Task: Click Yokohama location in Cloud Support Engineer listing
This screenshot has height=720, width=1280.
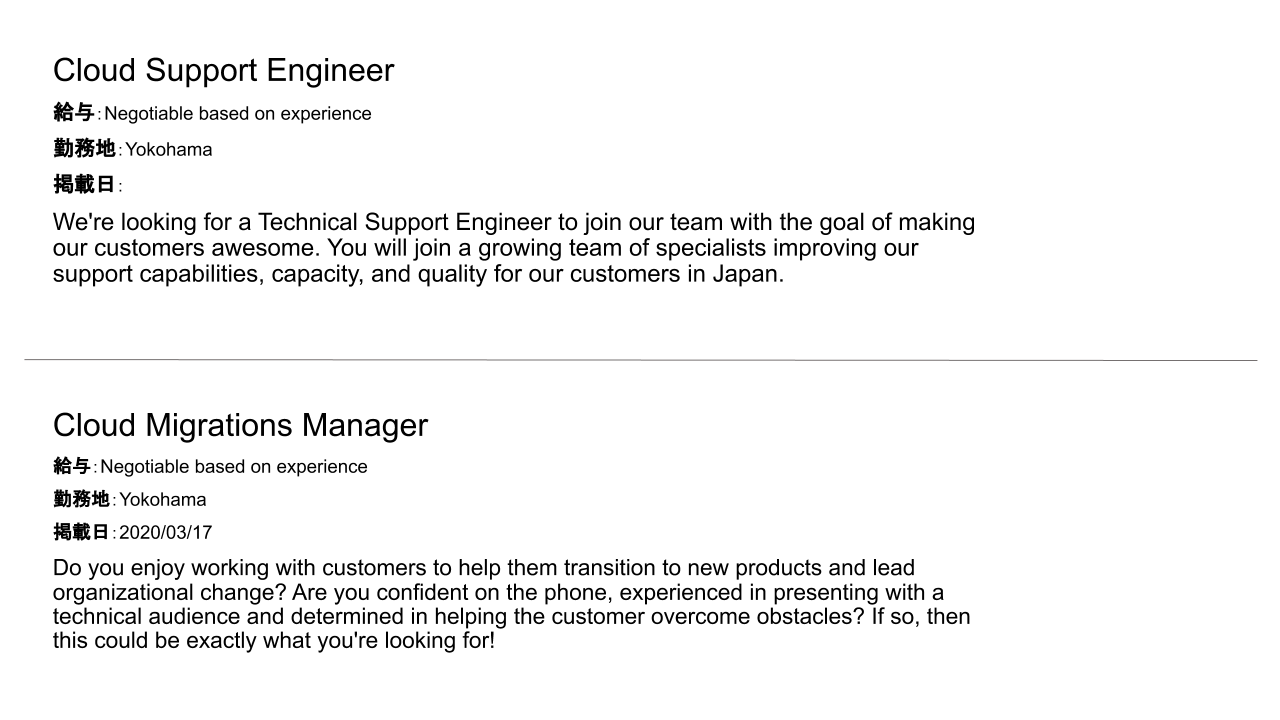Action: [168, 149]
